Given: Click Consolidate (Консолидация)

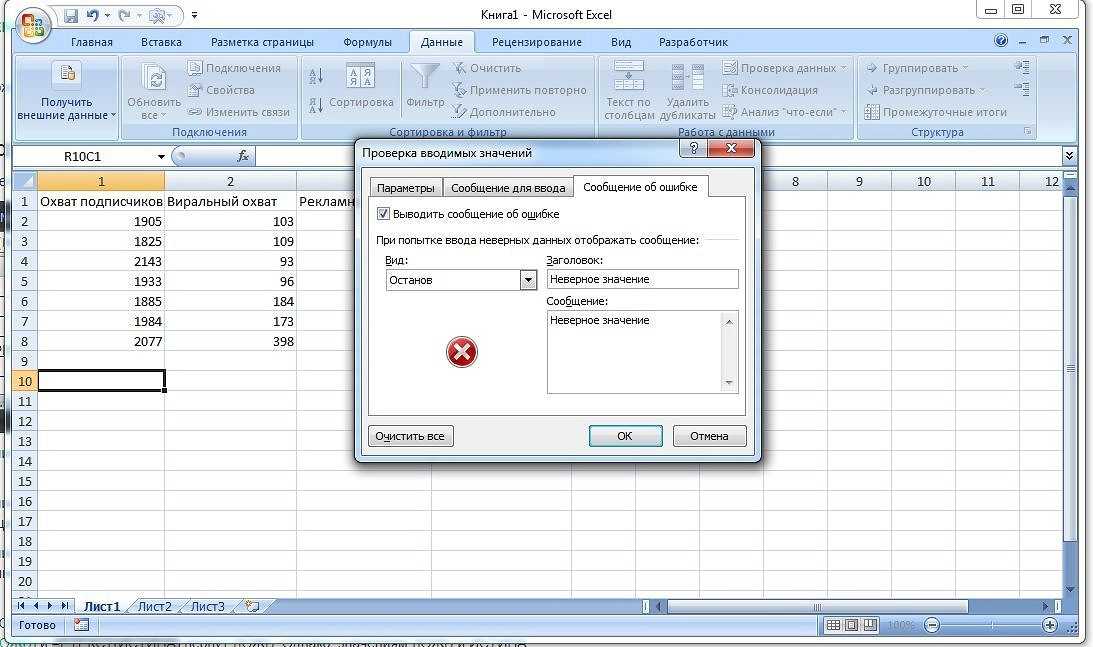Looking at the screenshot, I should point(770,90).
